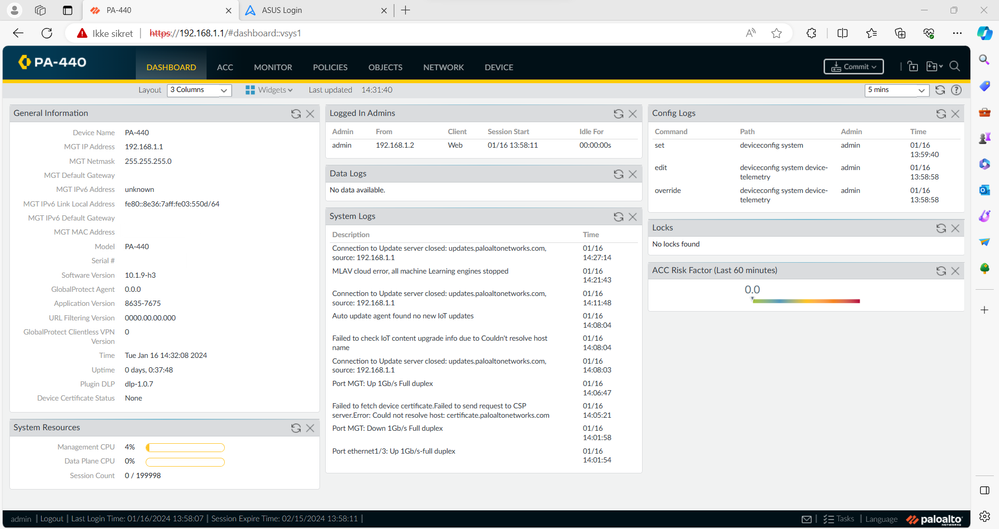The image size is (999, 529).
Task: Refresh the System Logs widget
Action: (618, 217)
